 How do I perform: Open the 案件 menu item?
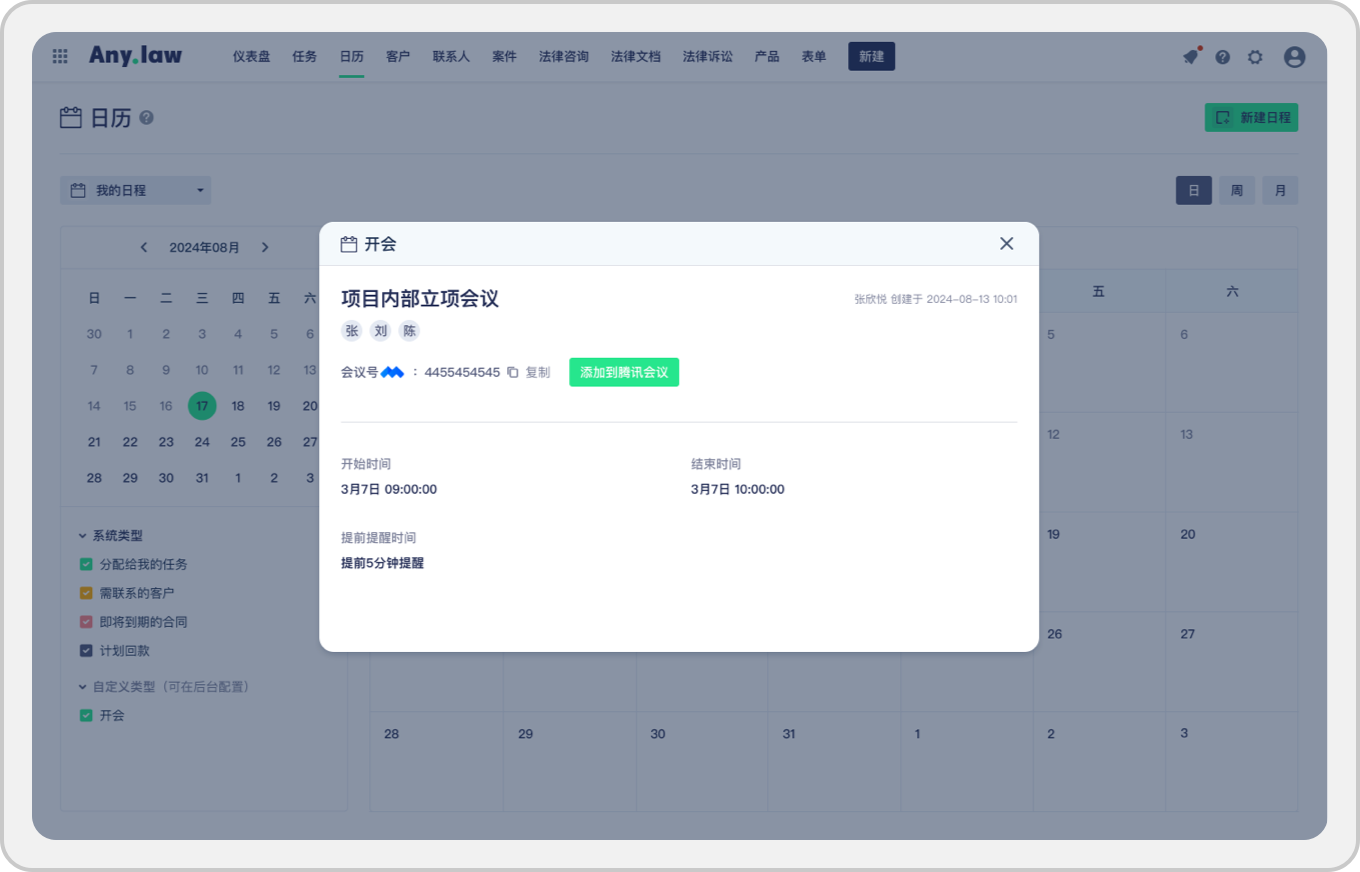coord(504,57)
